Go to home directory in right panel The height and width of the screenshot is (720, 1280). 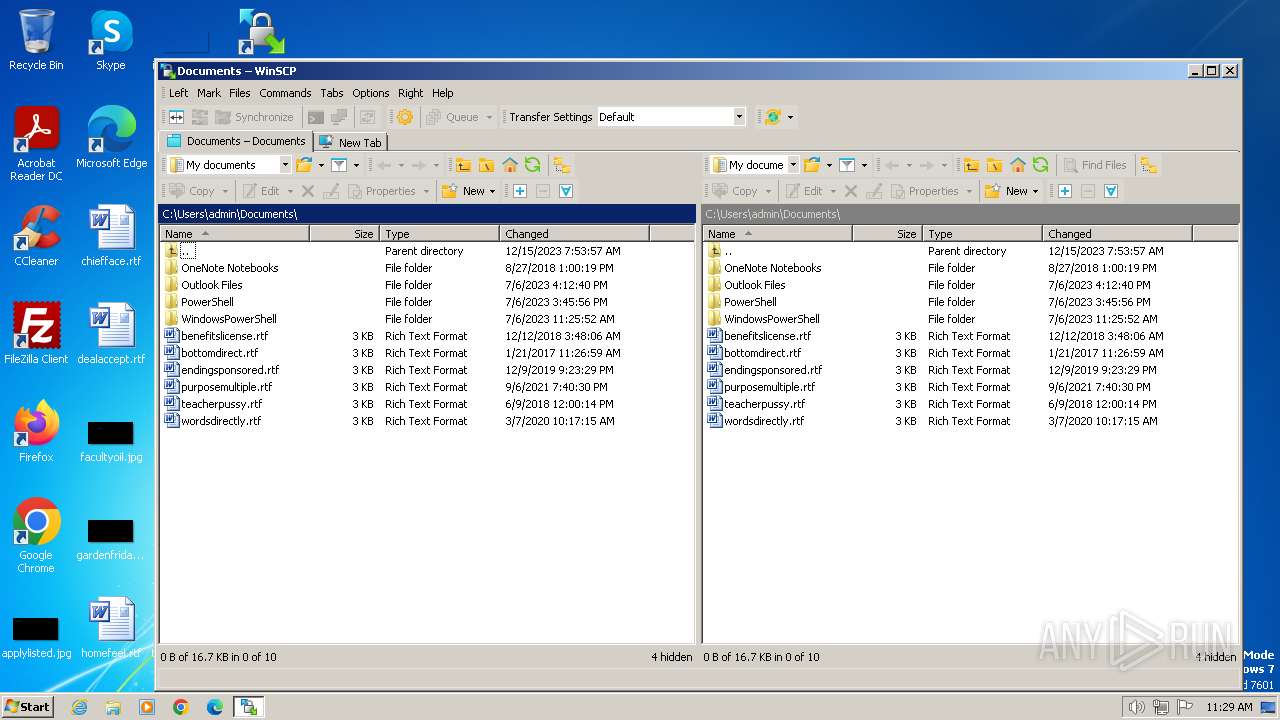(x=1018, y=165)
